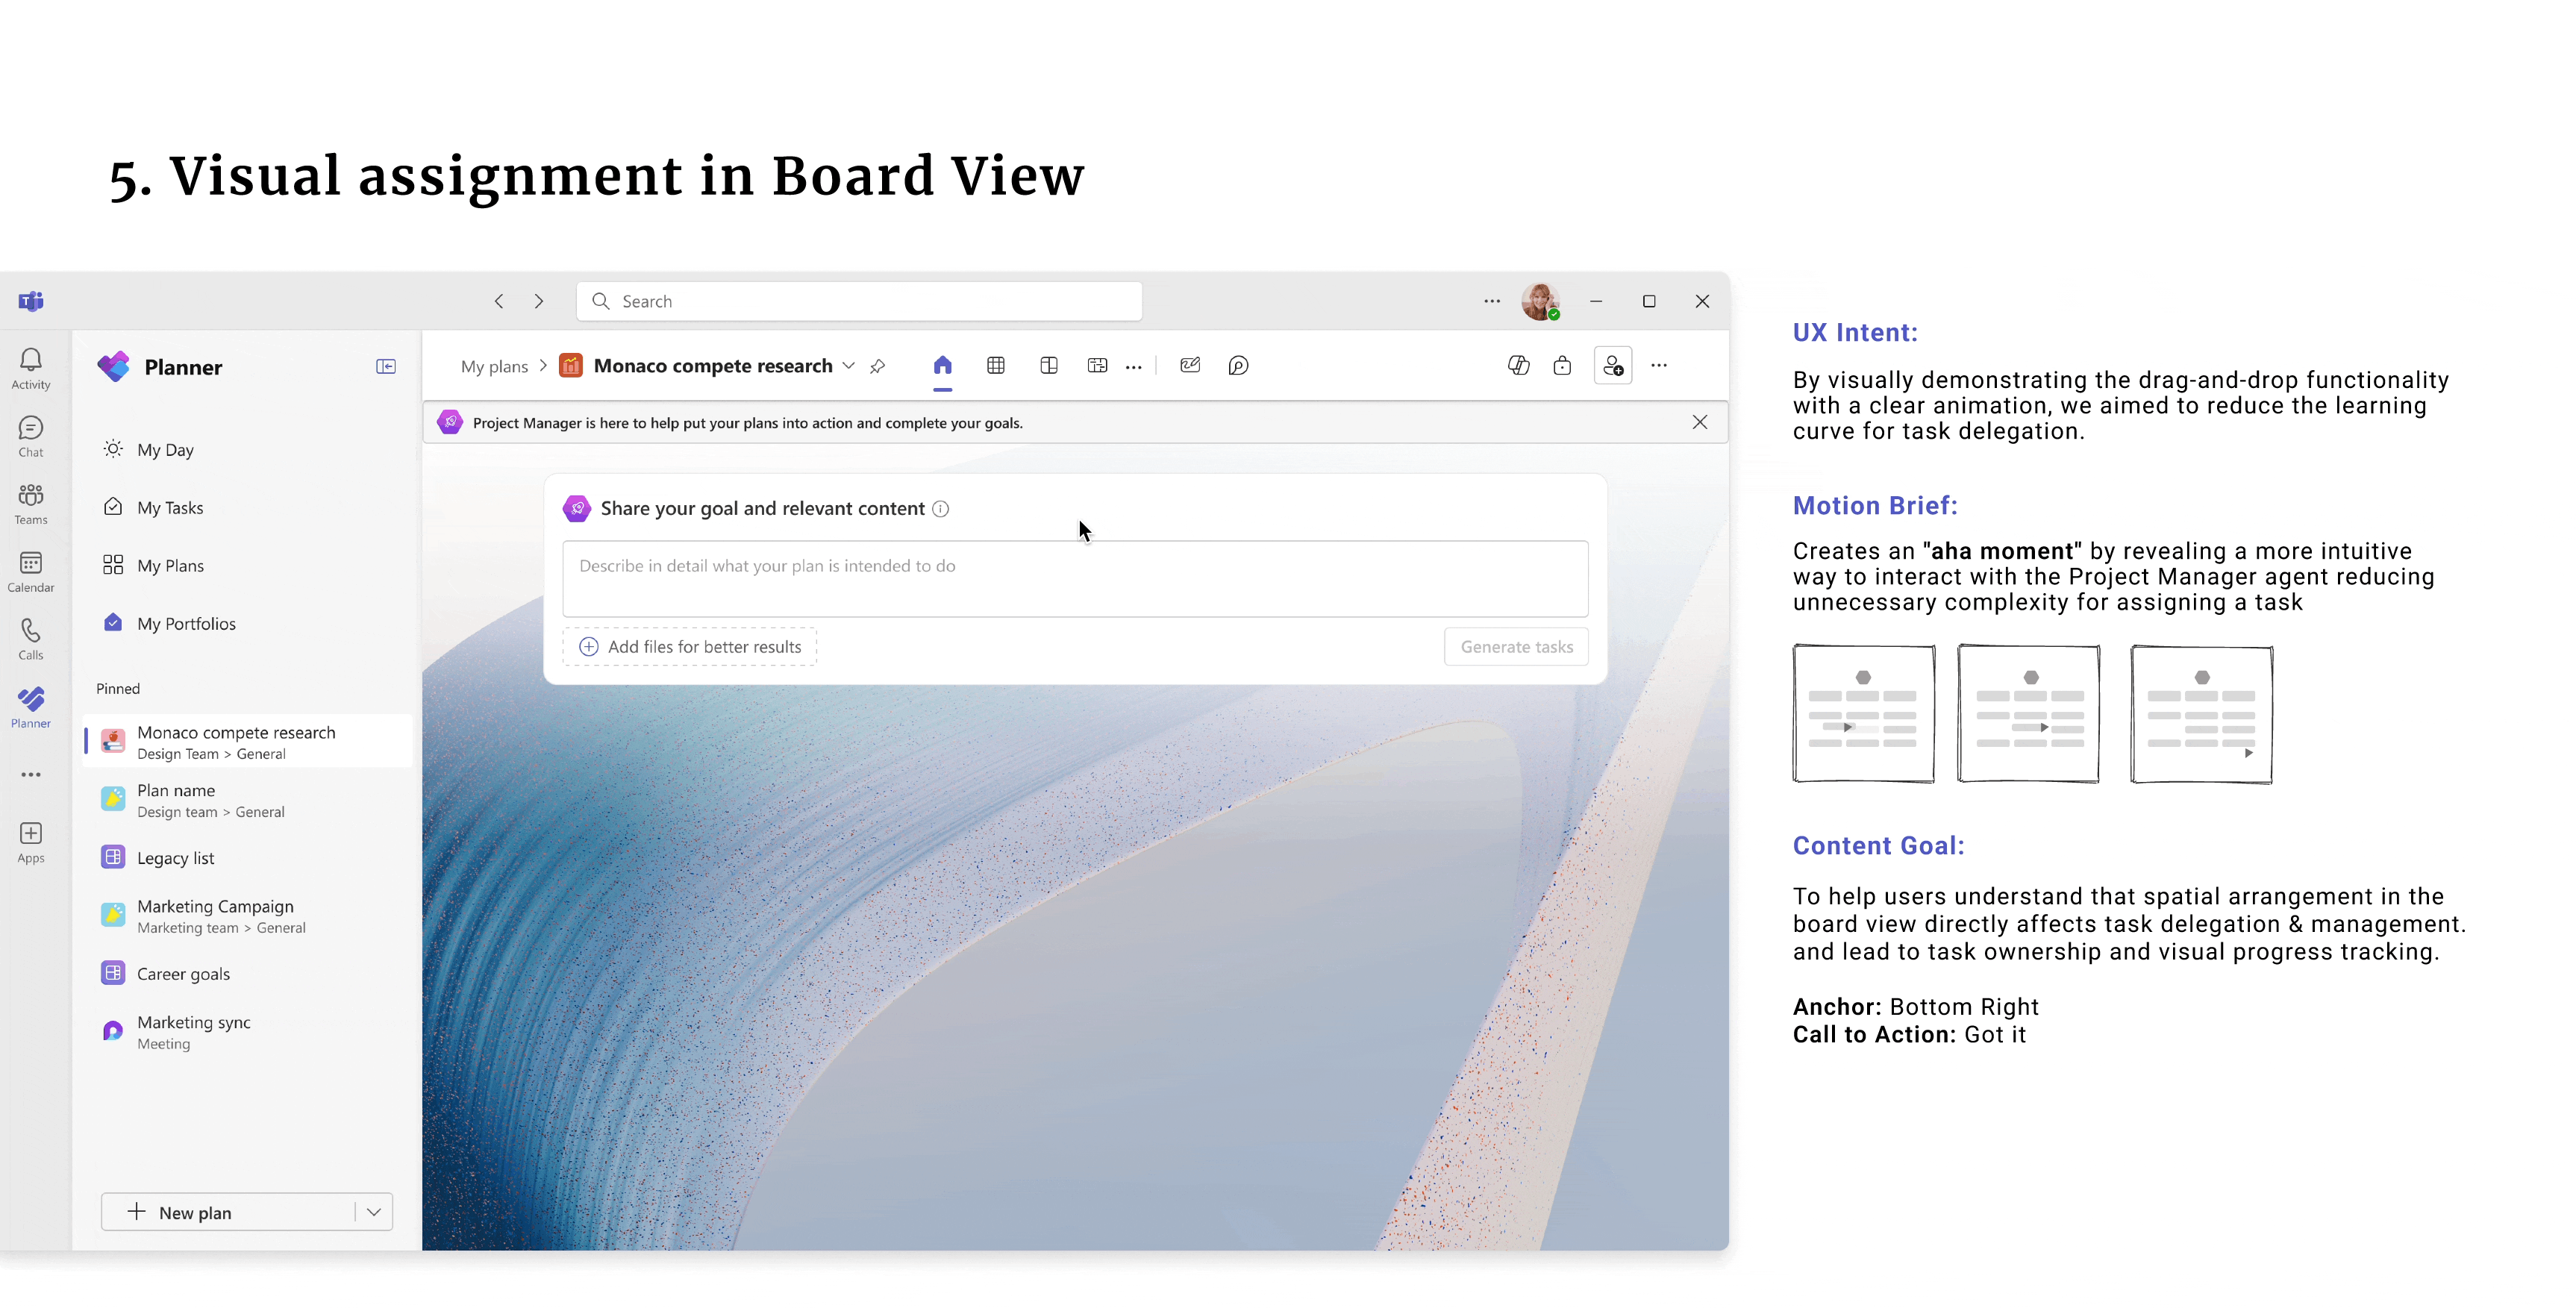The height and width of the screenshot is (1308, 2576).
Task: Click the New plan button
Action: coord(229,1212)
